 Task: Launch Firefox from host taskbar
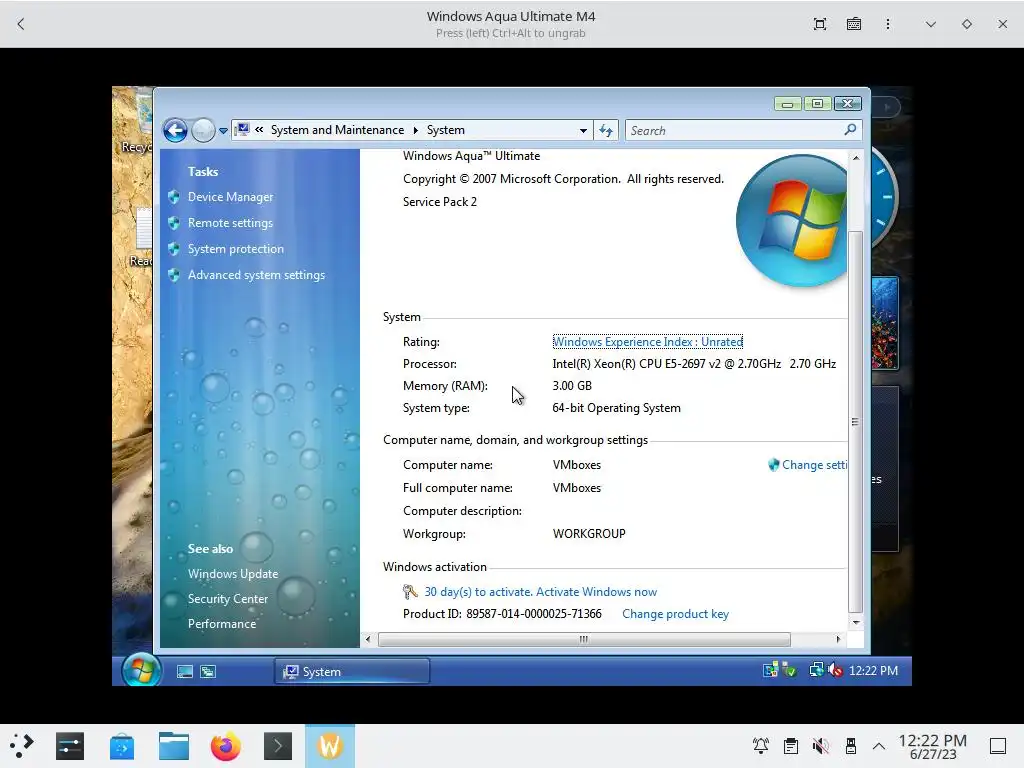point(226,746)
